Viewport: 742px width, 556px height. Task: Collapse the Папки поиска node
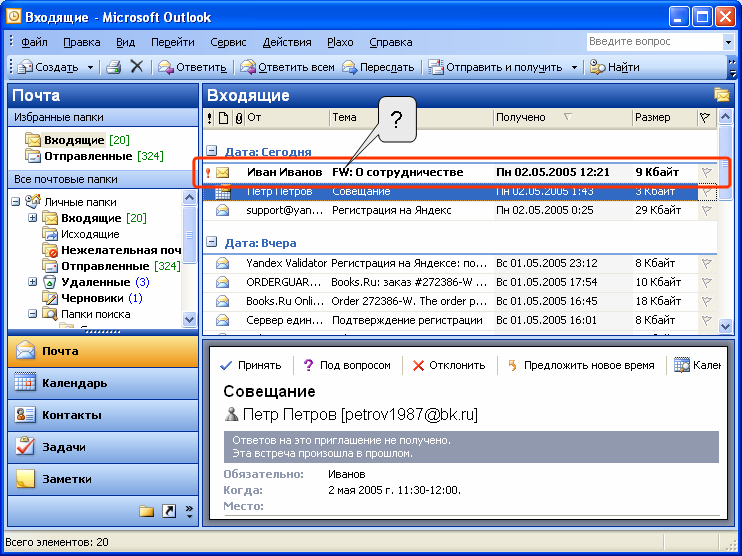[x=32, y=314]
